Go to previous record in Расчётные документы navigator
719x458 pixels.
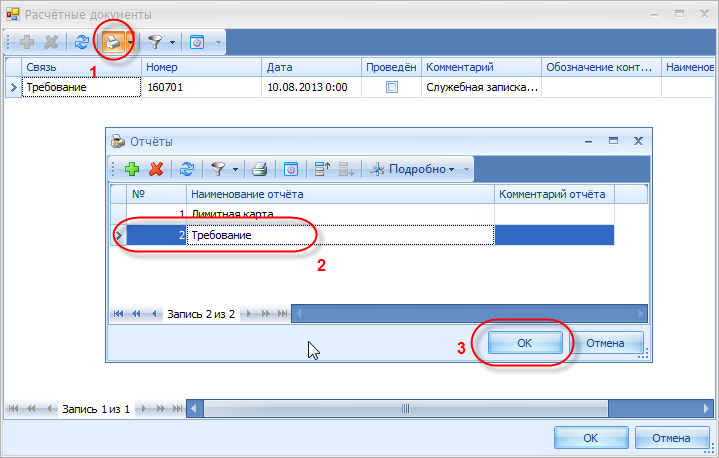point(49,408)
